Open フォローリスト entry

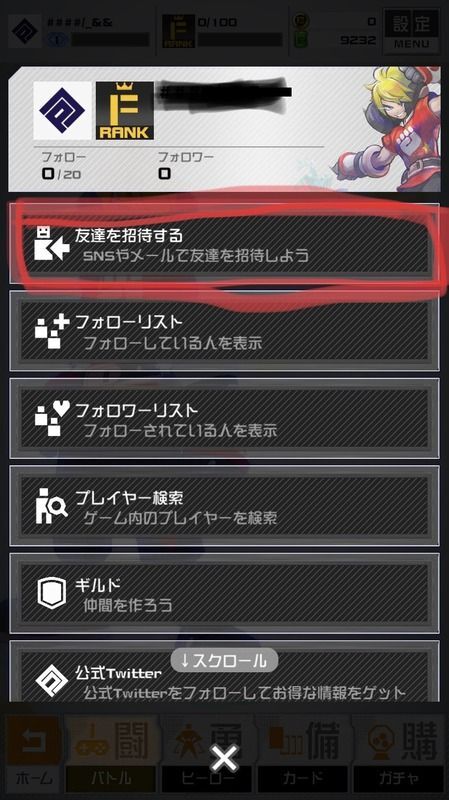[x=224, y=331]
